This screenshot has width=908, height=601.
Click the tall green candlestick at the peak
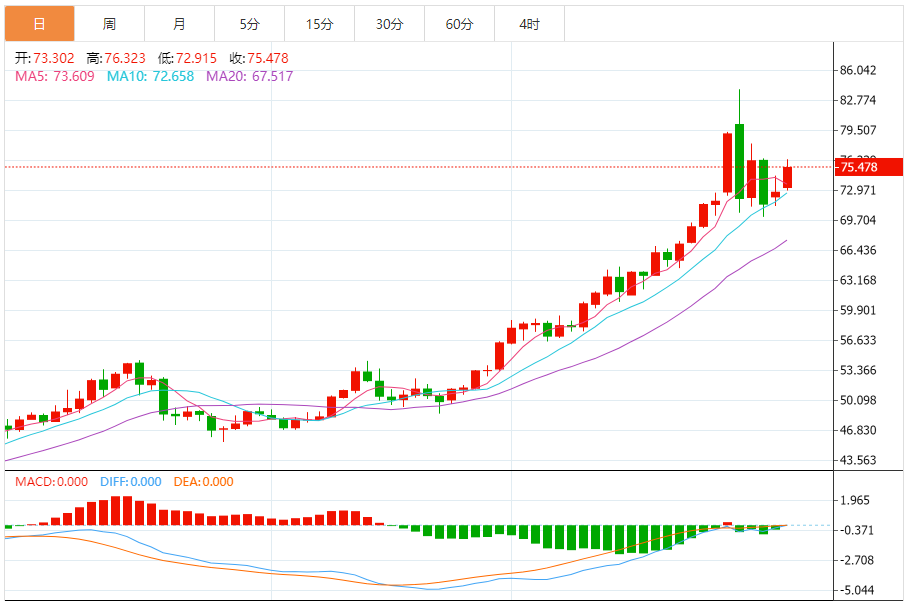[x=740, y=160]
